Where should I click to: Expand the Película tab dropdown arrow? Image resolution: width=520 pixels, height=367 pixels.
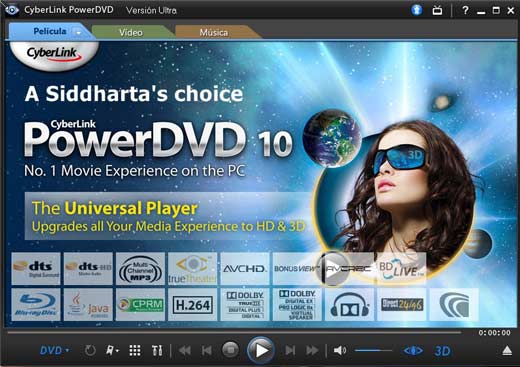click(78, 33)
